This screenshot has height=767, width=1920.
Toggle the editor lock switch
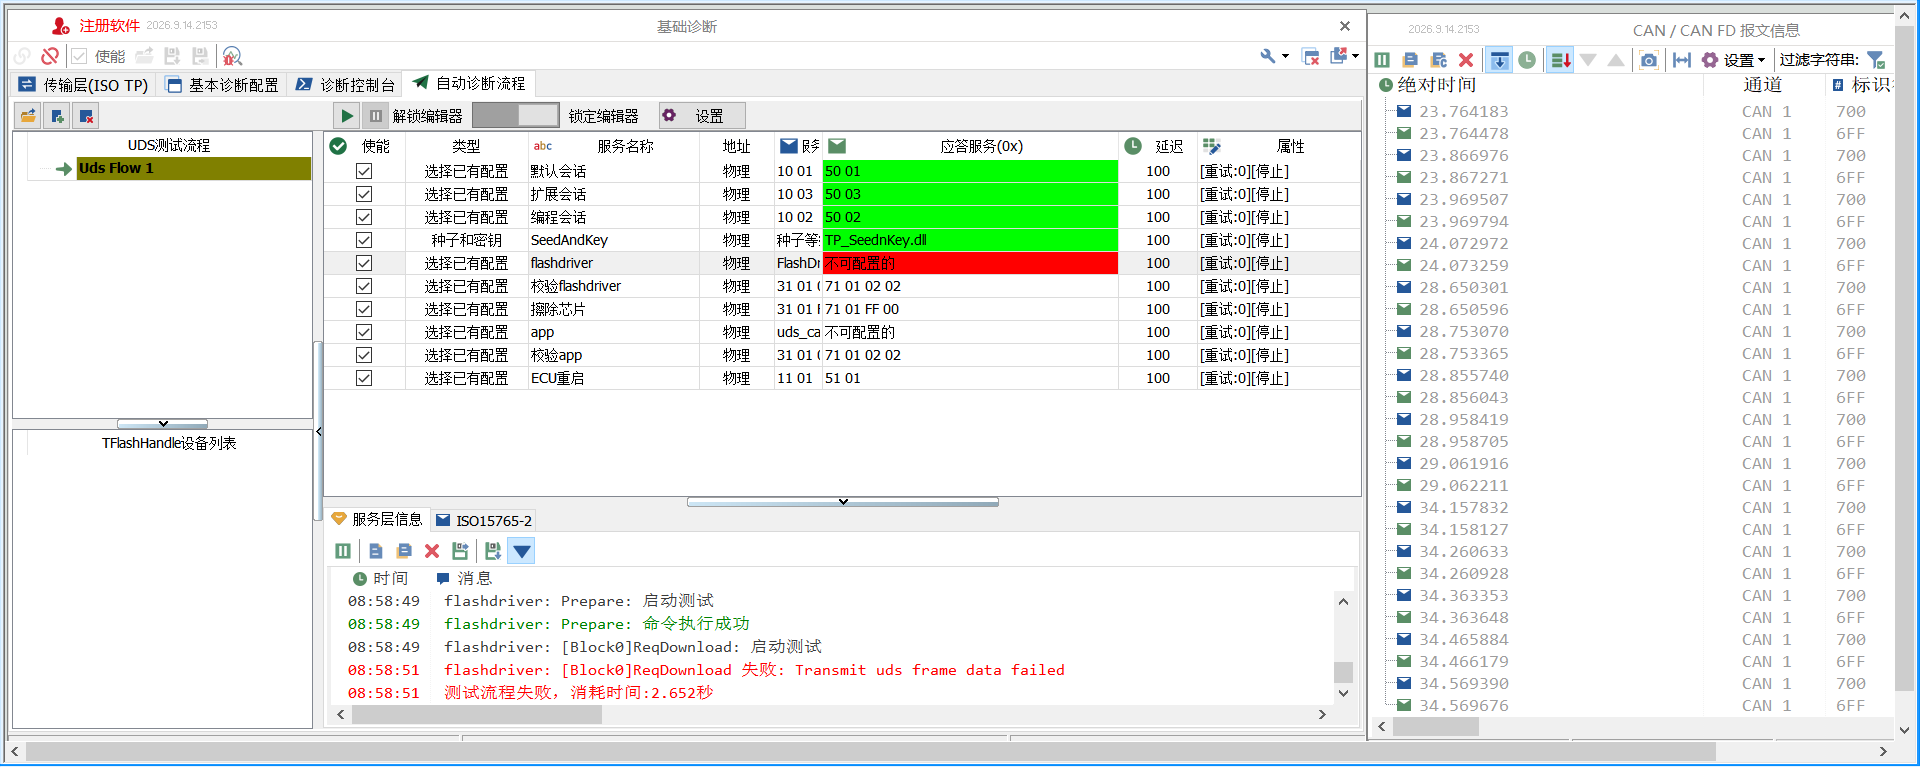pos(516,116)
